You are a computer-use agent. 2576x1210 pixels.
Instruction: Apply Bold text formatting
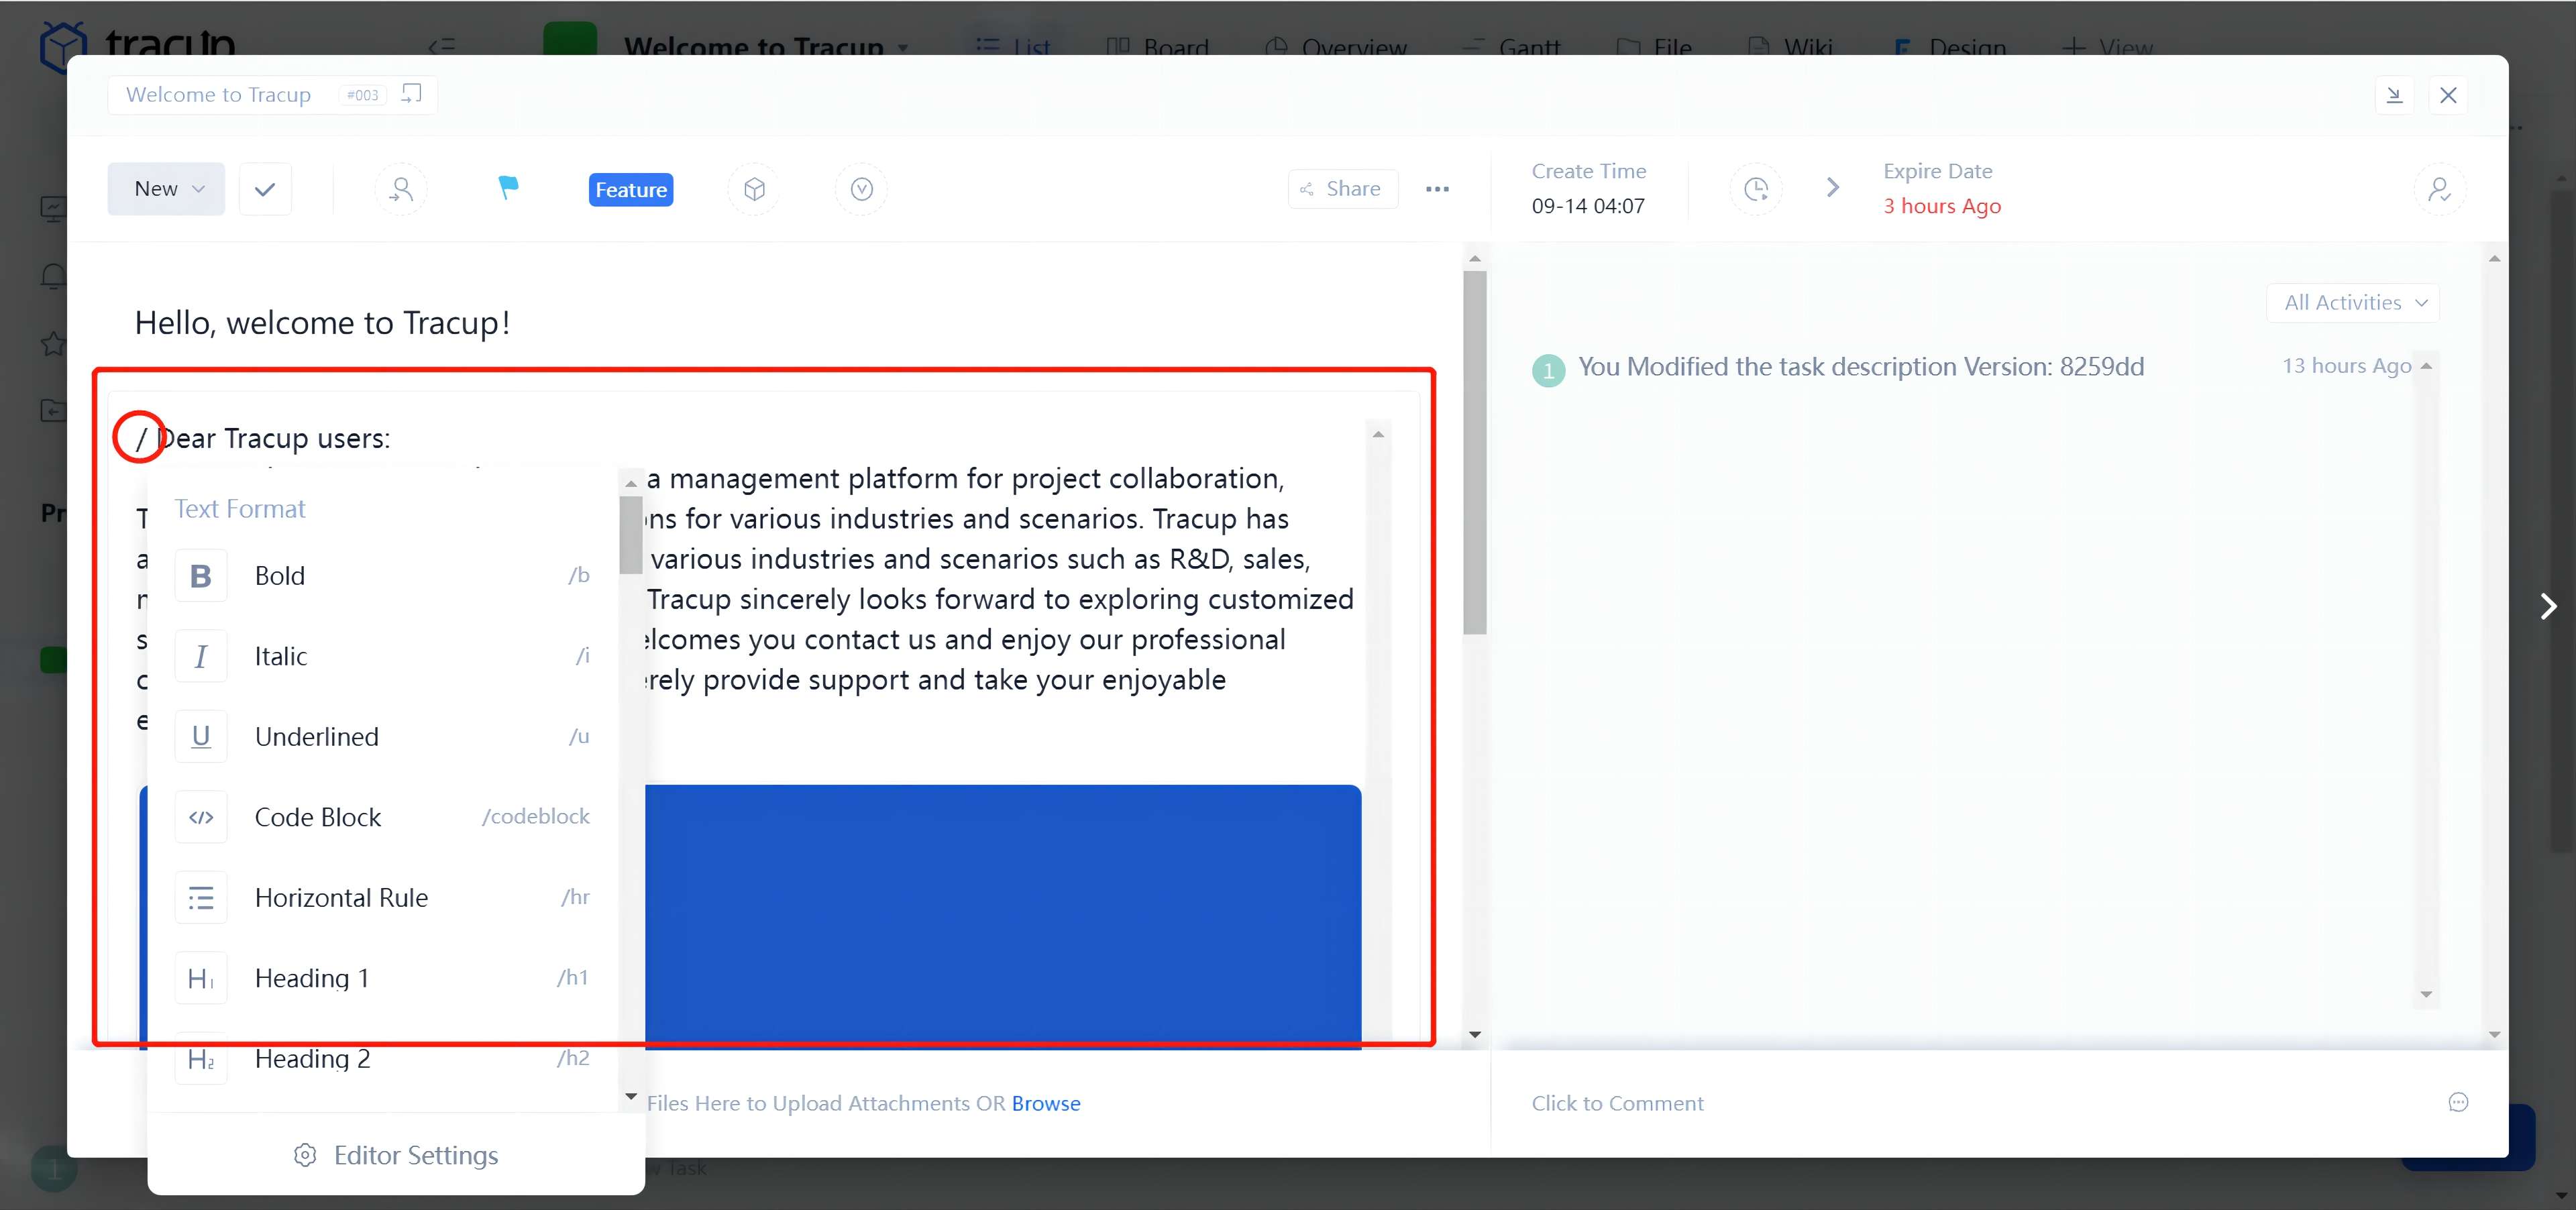pos(279,575)
